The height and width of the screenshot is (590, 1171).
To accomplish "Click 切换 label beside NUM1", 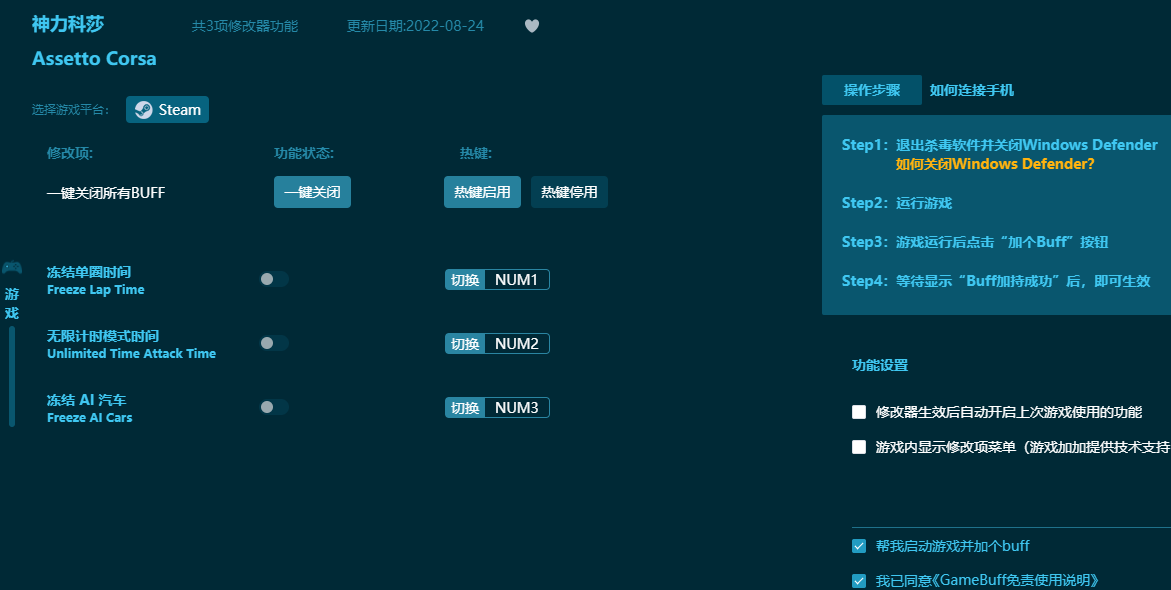I will coord(465,280).
